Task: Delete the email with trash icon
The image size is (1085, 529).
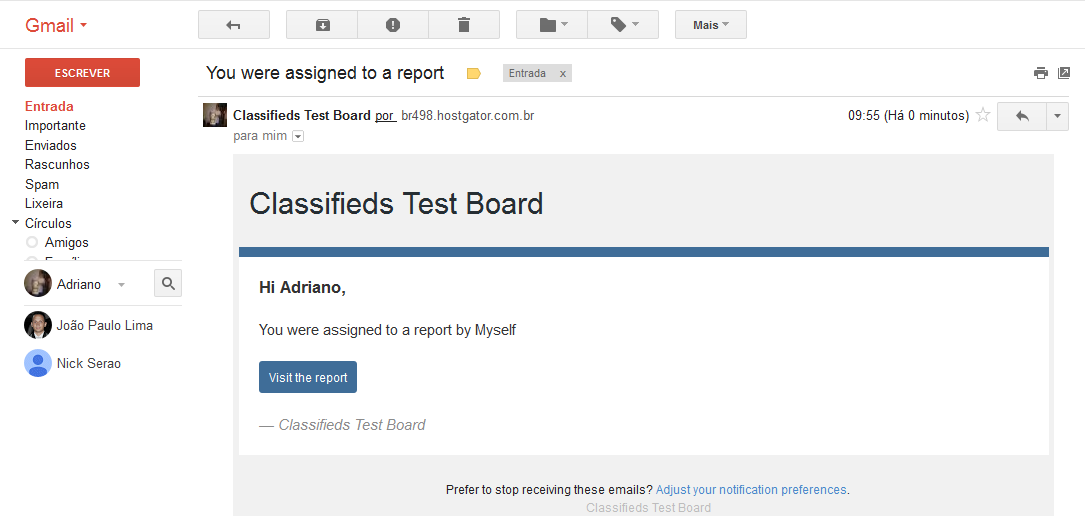Action: 464,25
